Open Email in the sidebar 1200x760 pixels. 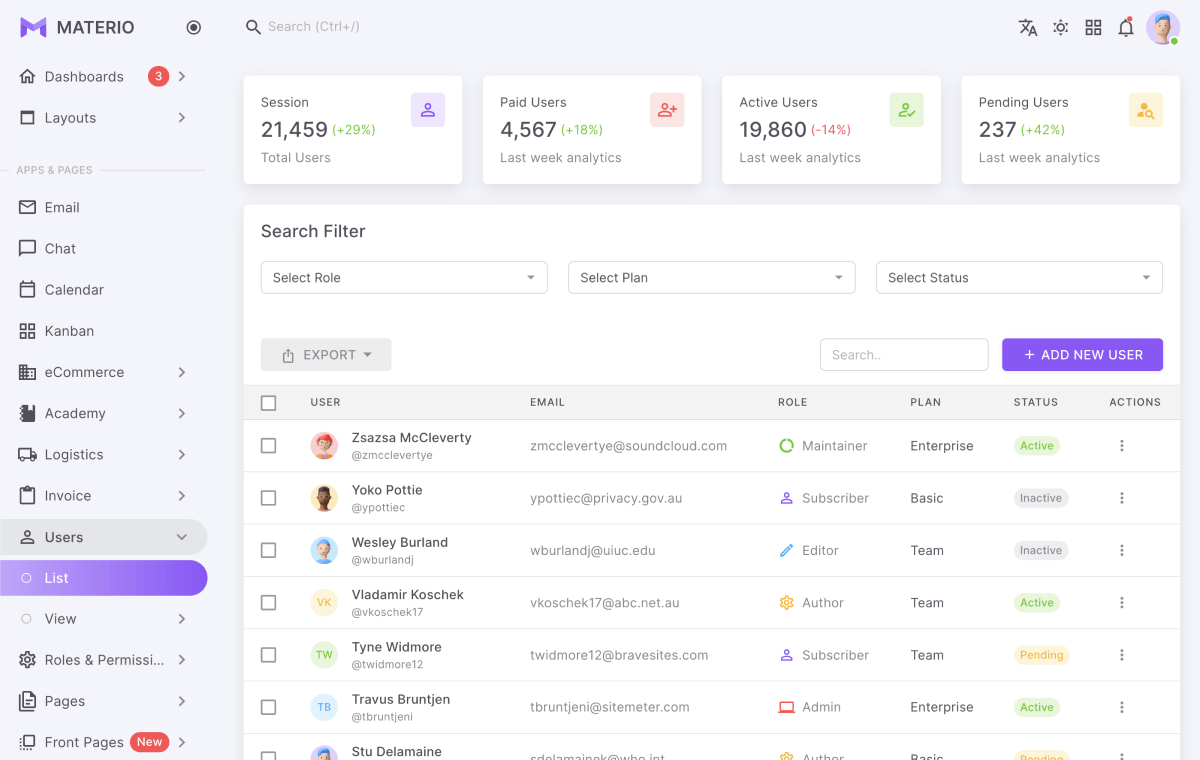click(104, 208)
